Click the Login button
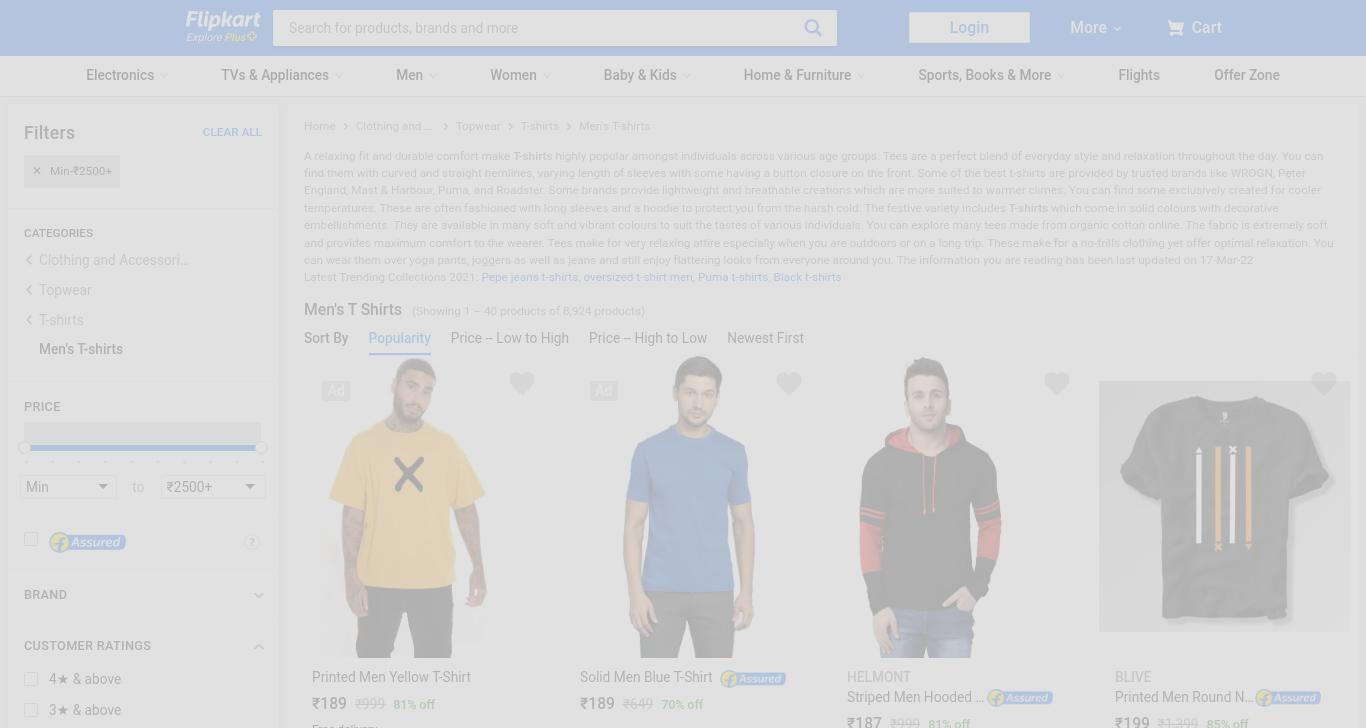This screenshot has height=728, width=1366. 969,28
